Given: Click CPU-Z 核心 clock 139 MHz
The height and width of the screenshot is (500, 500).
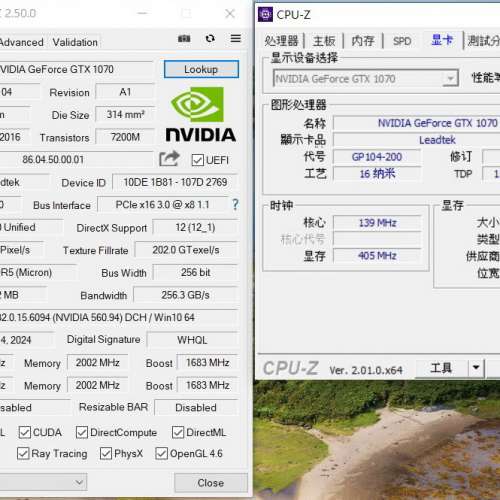Looking at the screenshot, I should [377, 223].
